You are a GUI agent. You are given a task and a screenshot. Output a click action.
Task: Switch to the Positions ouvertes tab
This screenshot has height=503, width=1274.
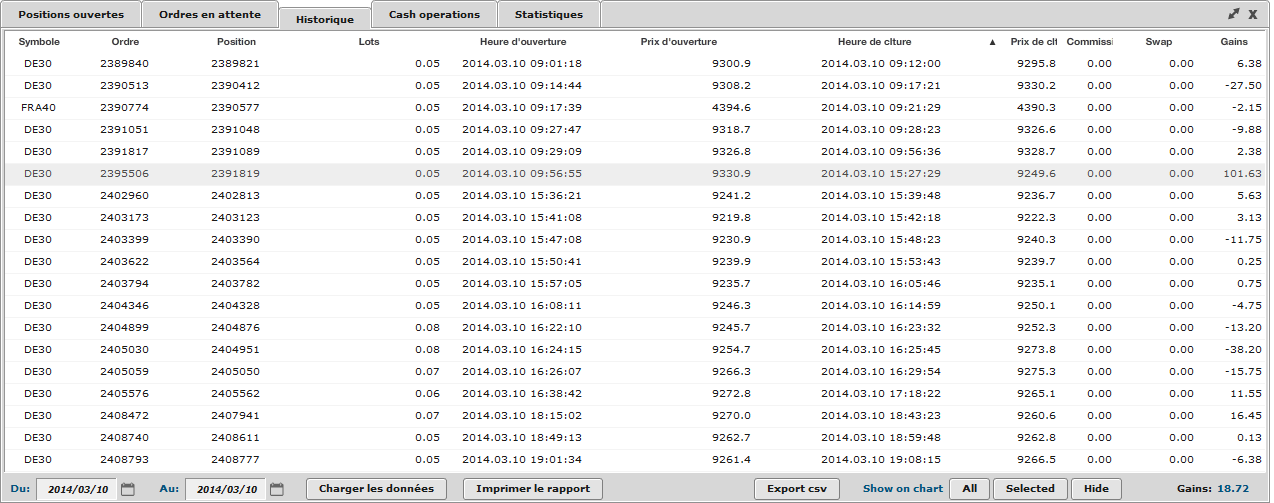(x=71, y=14)
